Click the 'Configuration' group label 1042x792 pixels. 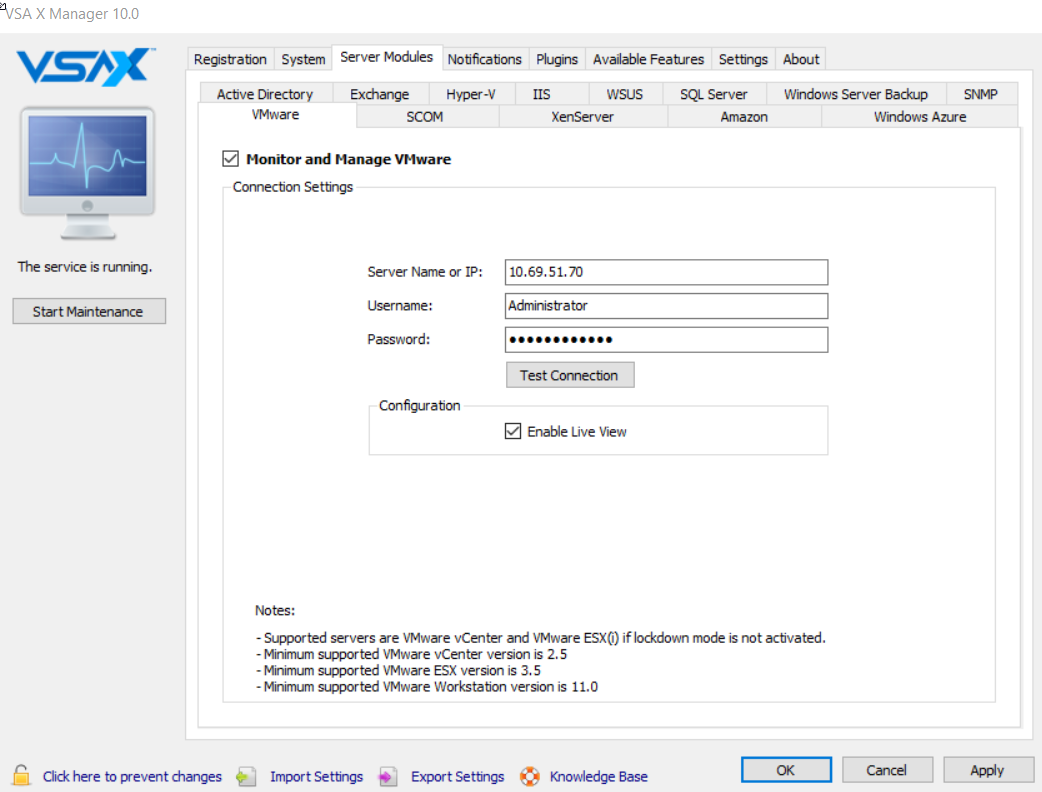tap(419, 405)
